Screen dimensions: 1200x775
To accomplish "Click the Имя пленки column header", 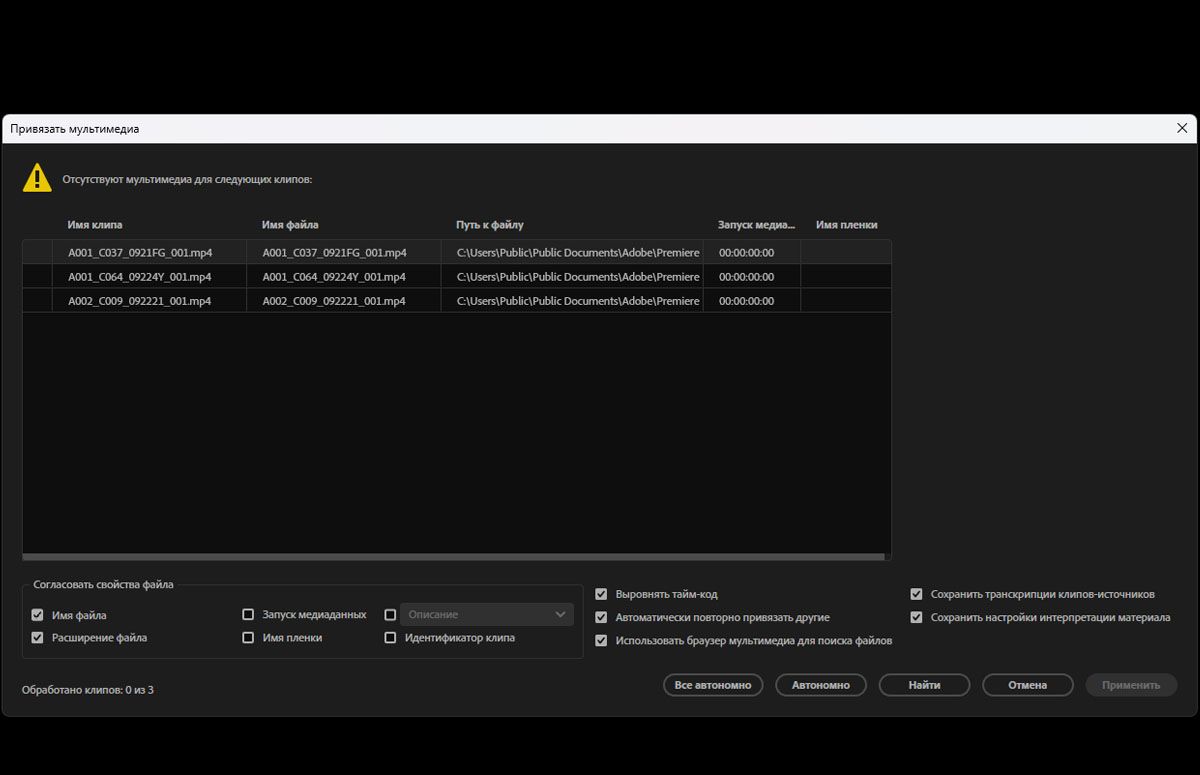I will click(846, 225).
